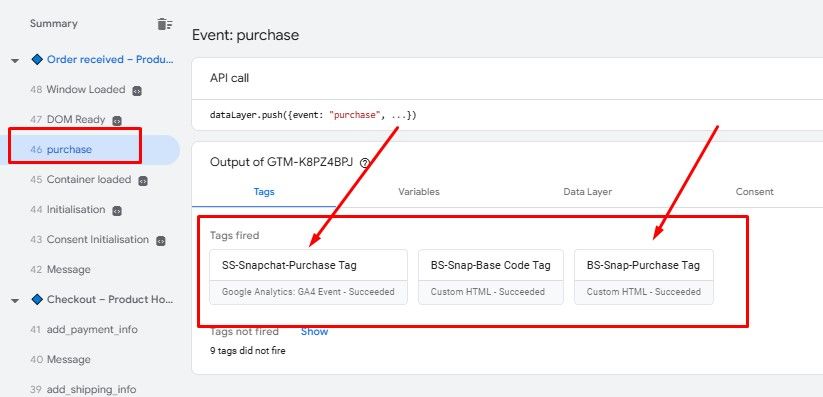Open help icon next to GTM-K8PZ4BPJ
The width and height of the screenshot is (823, 397).
365,163
